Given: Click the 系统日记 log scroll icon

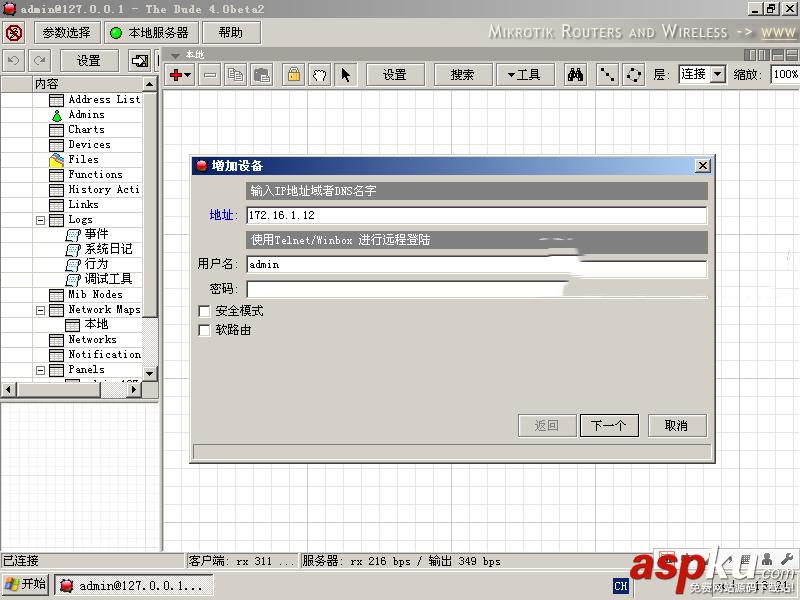Looking at the screenshot, I should tap(73, 249).
